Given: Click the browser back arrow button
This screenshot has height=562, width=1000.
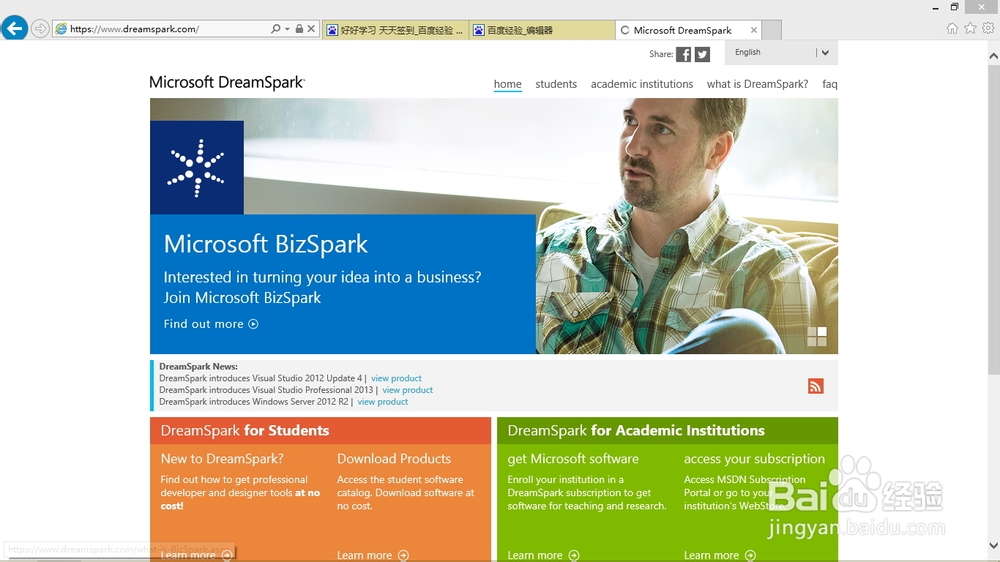Looking at the screenshot, I should click(x=15, y=29).
